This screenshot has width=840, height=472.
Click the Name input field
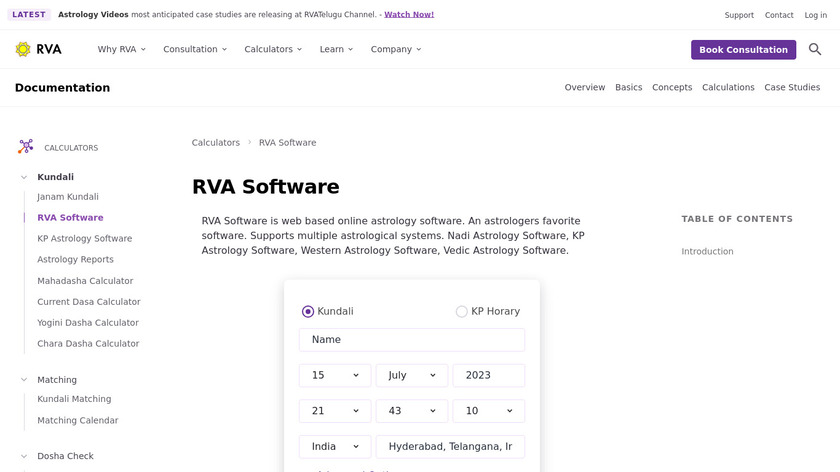click(412, 340)
